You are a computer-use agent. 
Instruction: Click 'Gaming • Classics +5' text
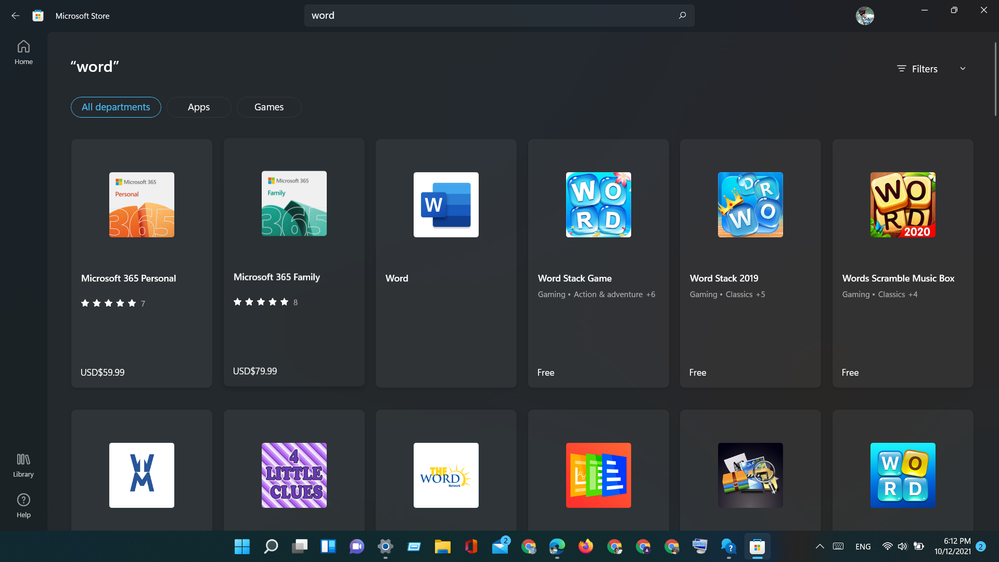pyautogui.click(x=727, y=294)
